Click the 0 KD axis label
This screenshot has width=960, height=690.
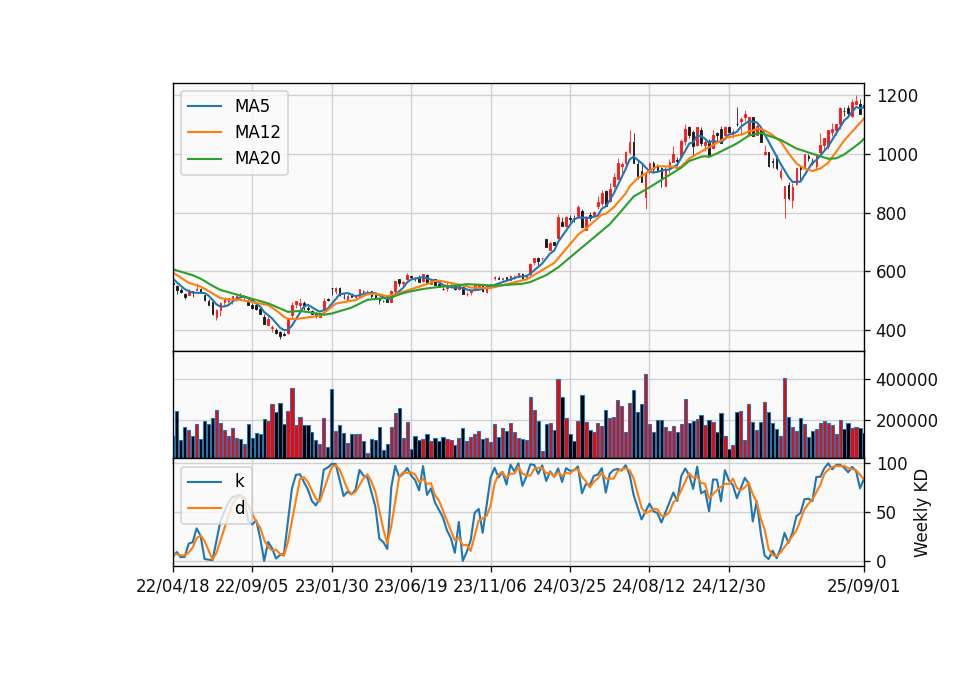pos(882,561)
